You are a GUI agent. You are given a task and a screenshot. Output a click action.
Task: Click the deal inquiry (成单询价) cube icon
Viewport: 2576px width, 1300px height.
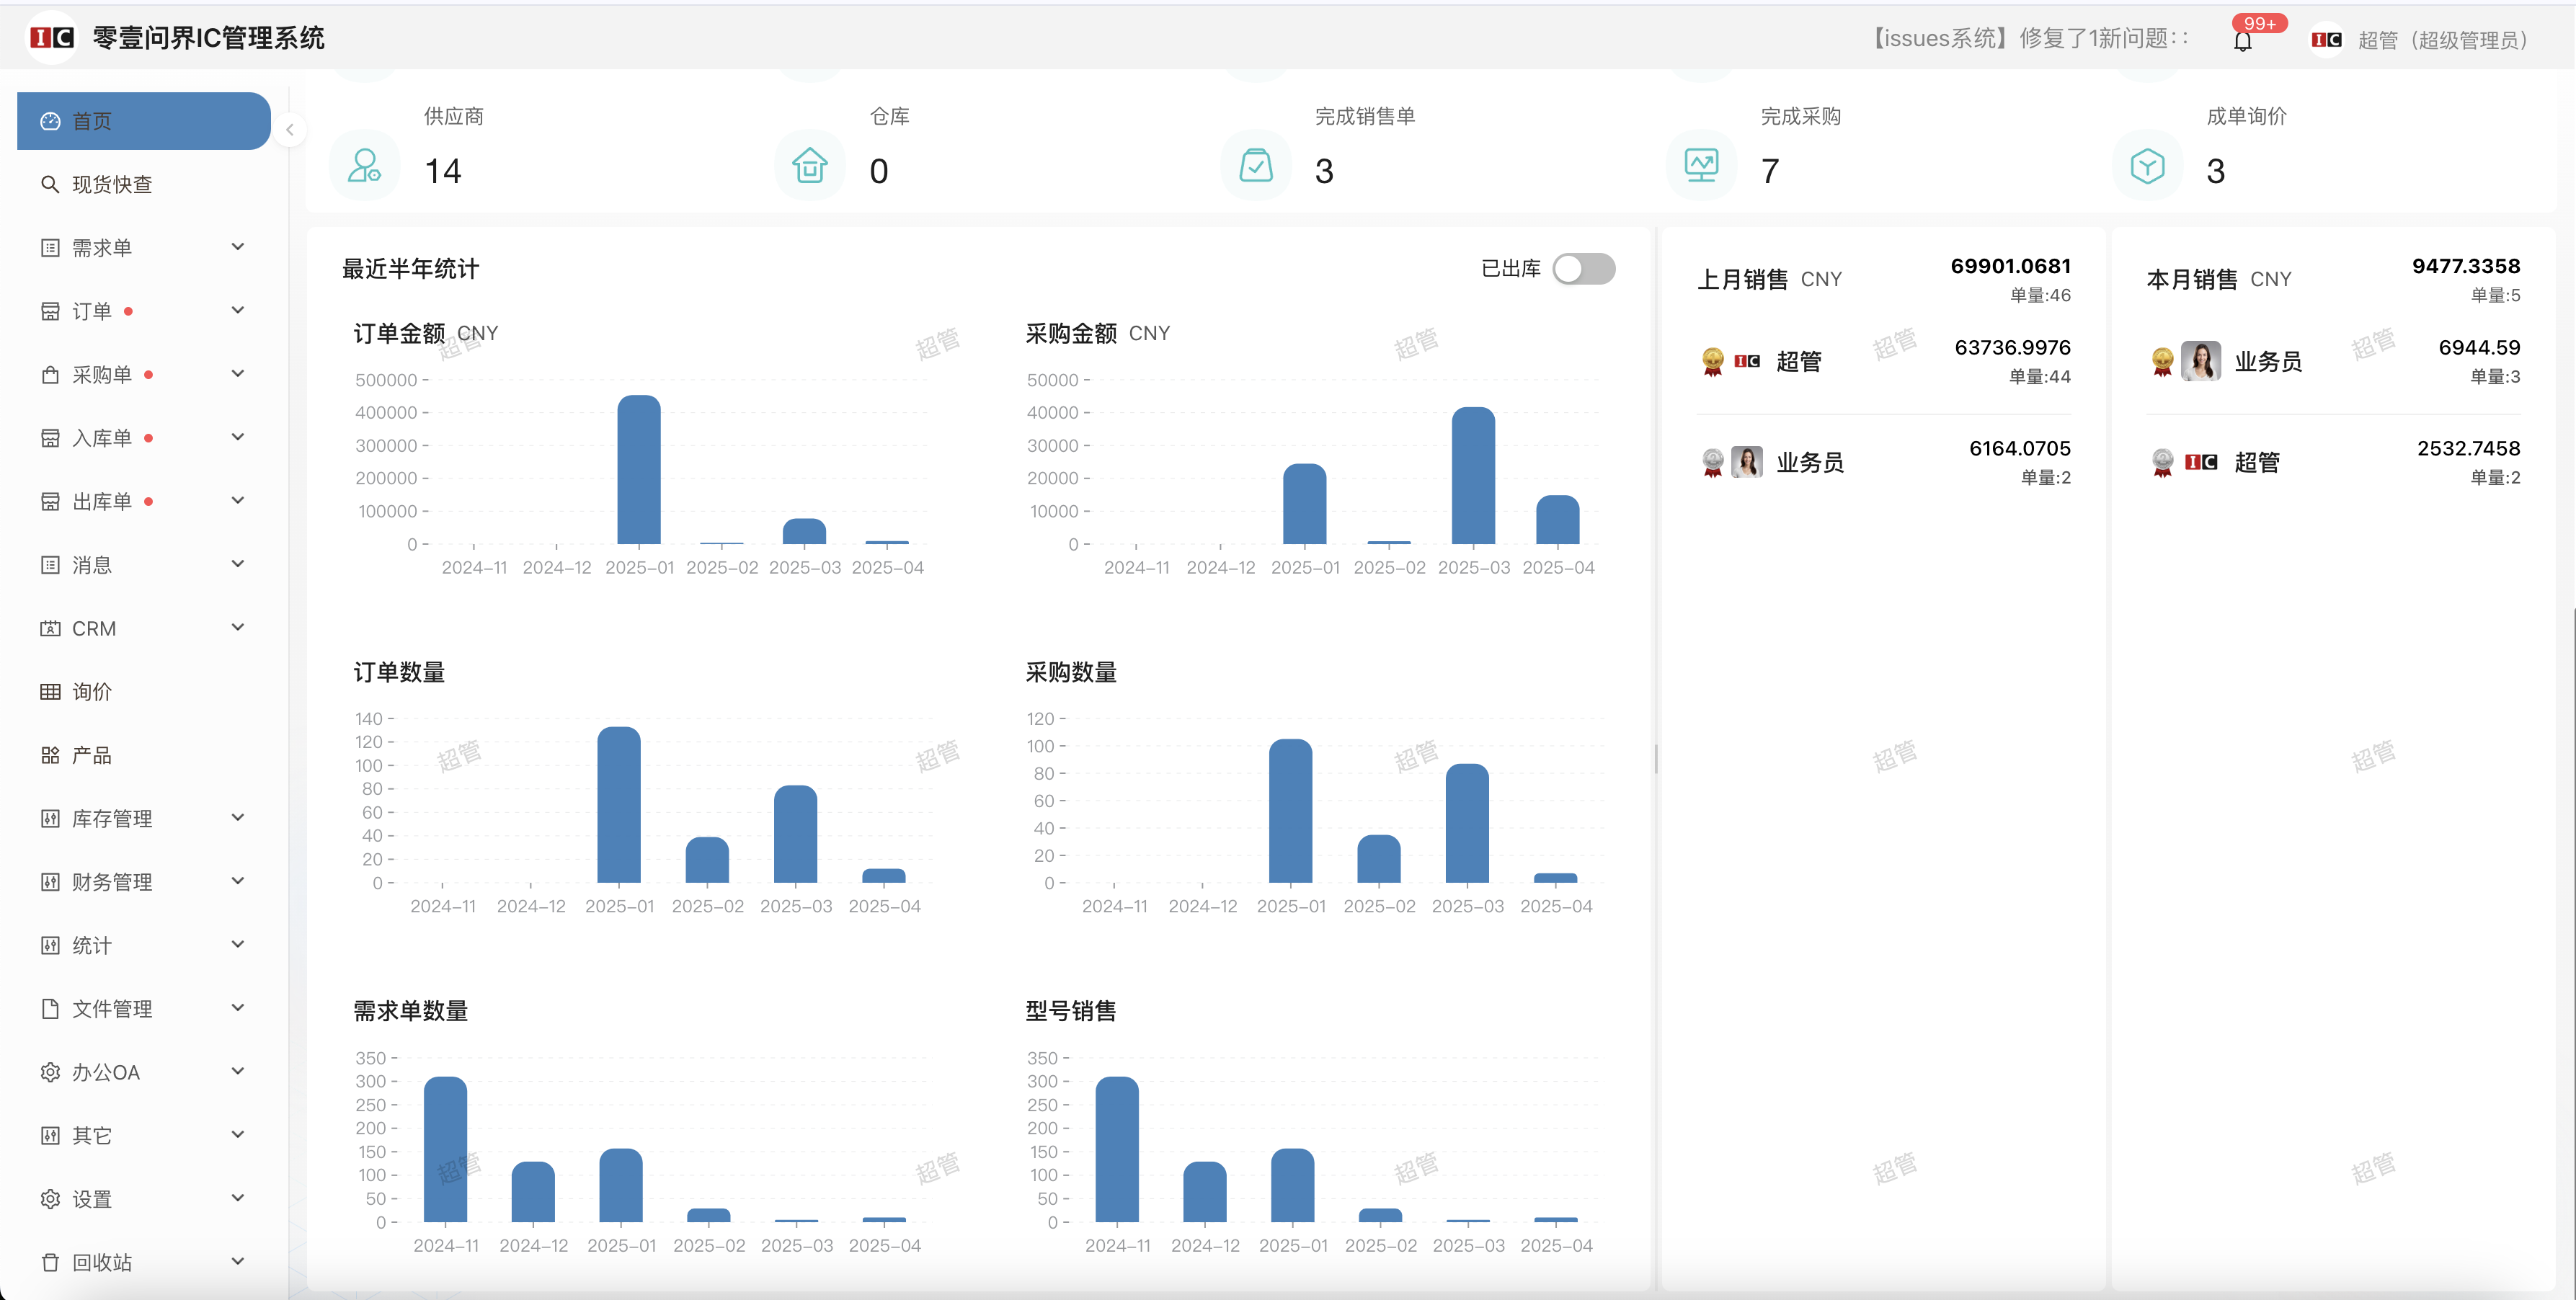(2147, 166)
